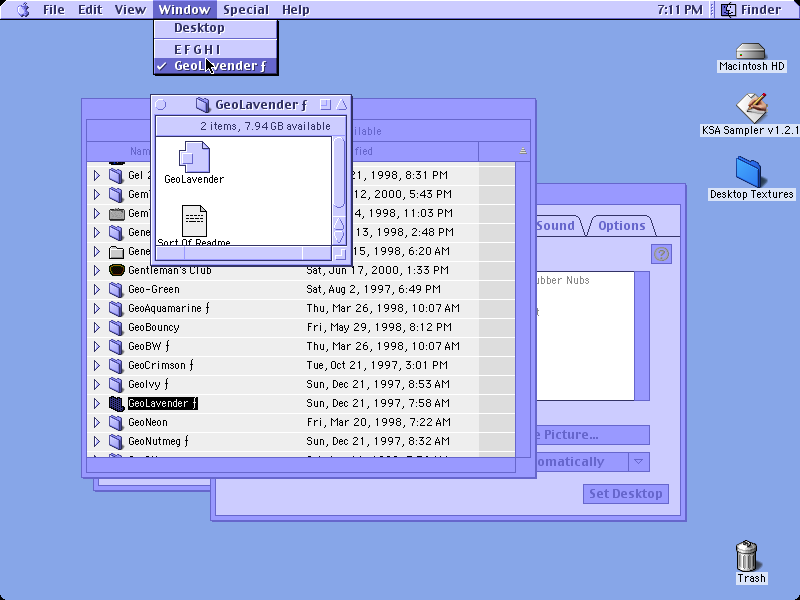
Task: Choose E F G H I from the Window menu
Action: [216, 49]
